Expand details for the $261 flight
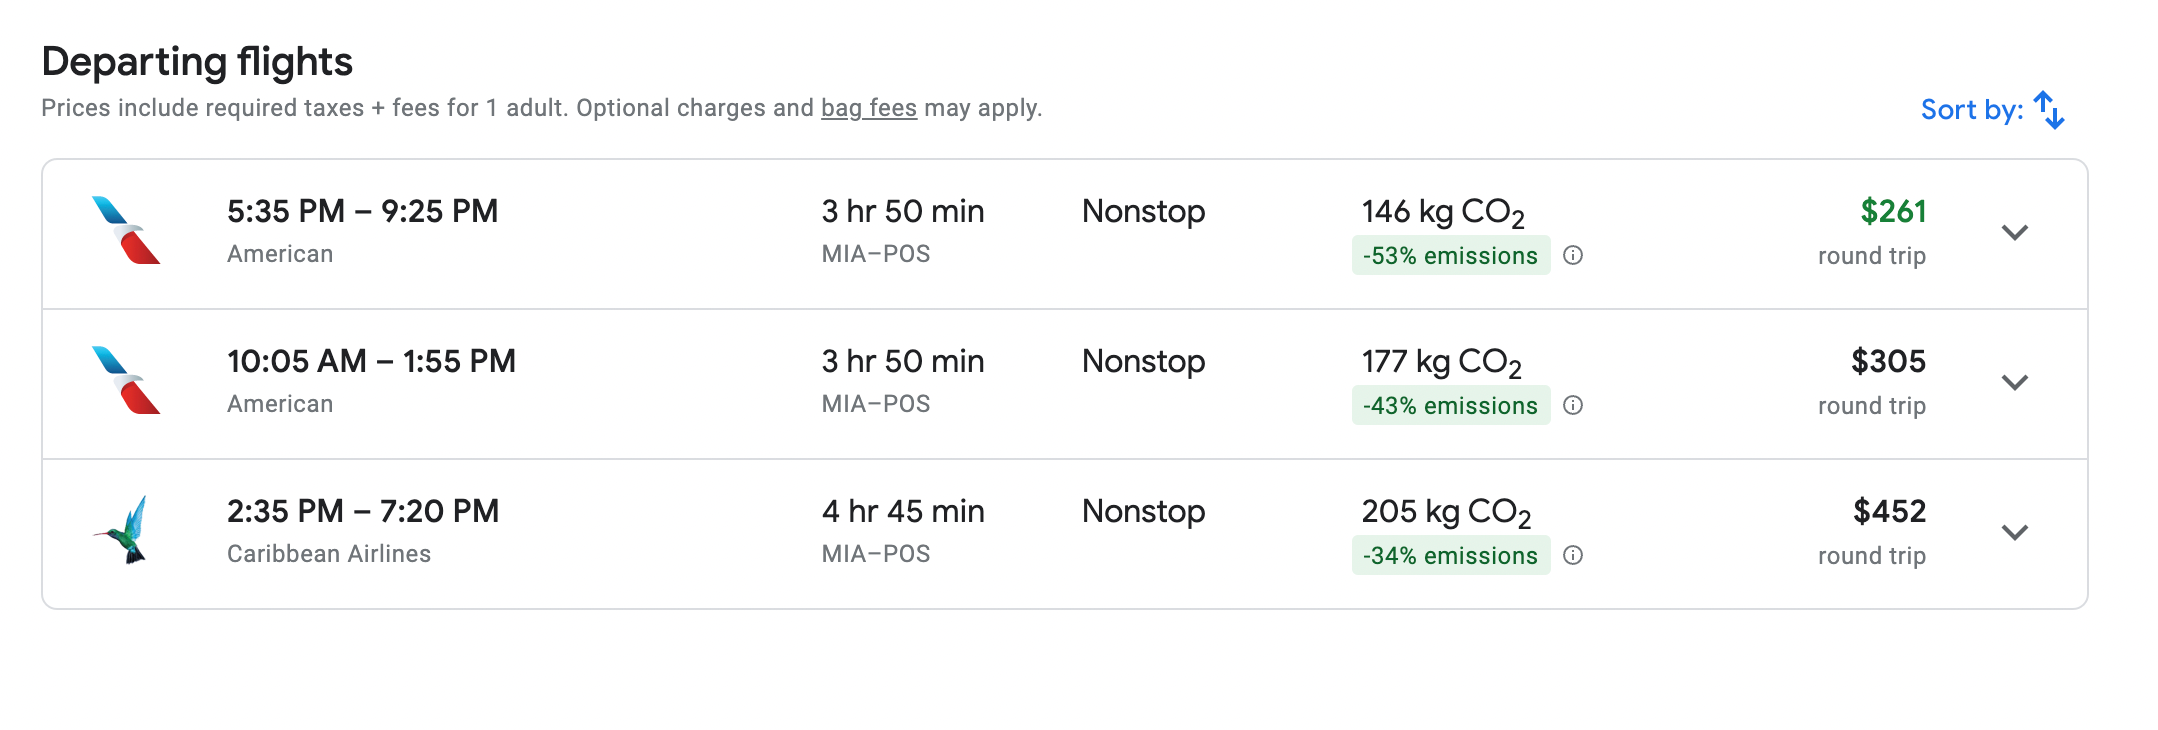 click(x=2014, y=233)
